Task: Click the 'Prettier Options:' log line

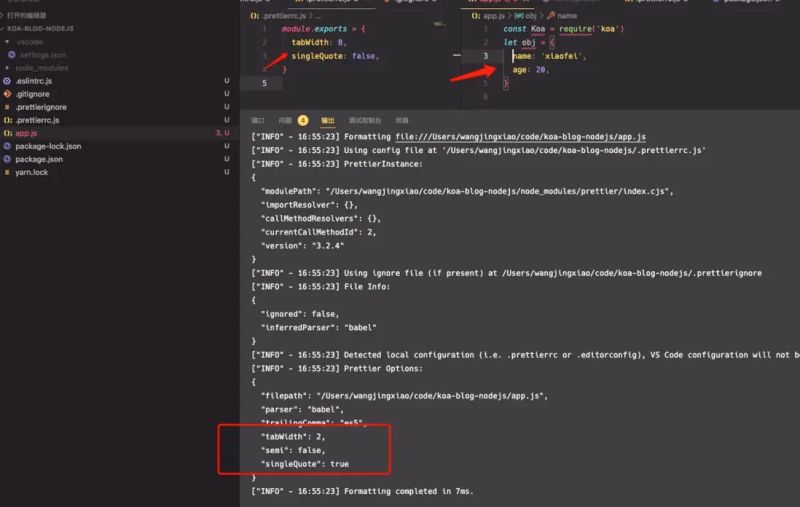Action: [337, 369]
